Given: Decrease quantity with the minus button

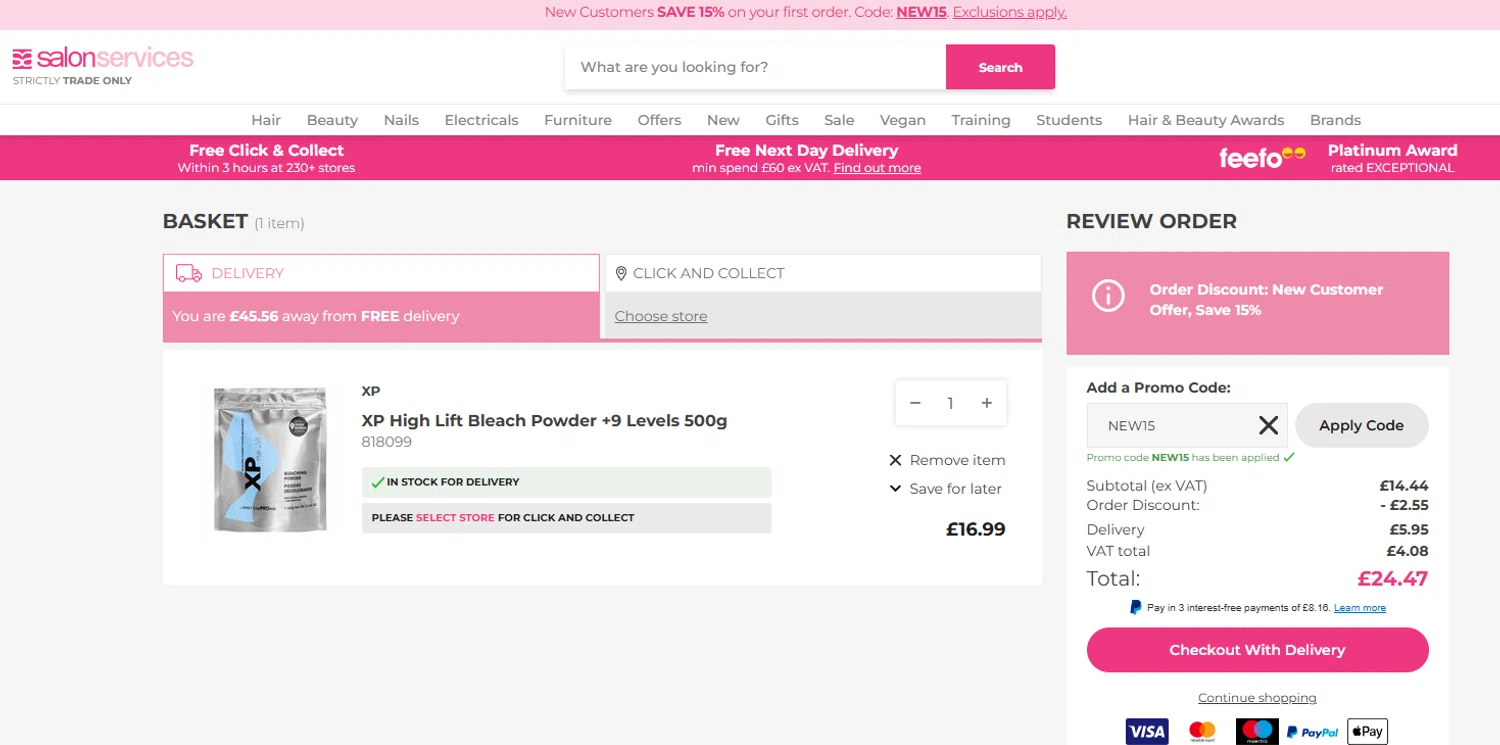Looking at the screenshot, I should pyautogui.click(x=915, y=403).
